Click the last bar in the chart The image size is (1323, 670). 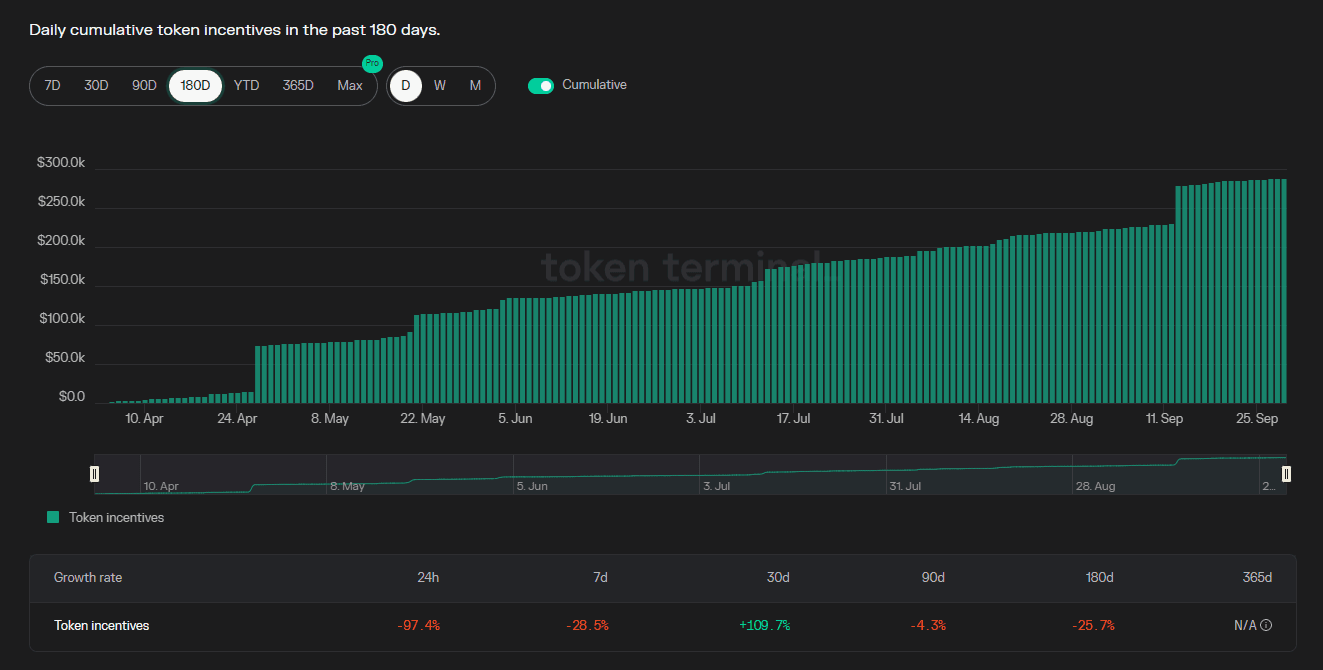[1283, 290]
